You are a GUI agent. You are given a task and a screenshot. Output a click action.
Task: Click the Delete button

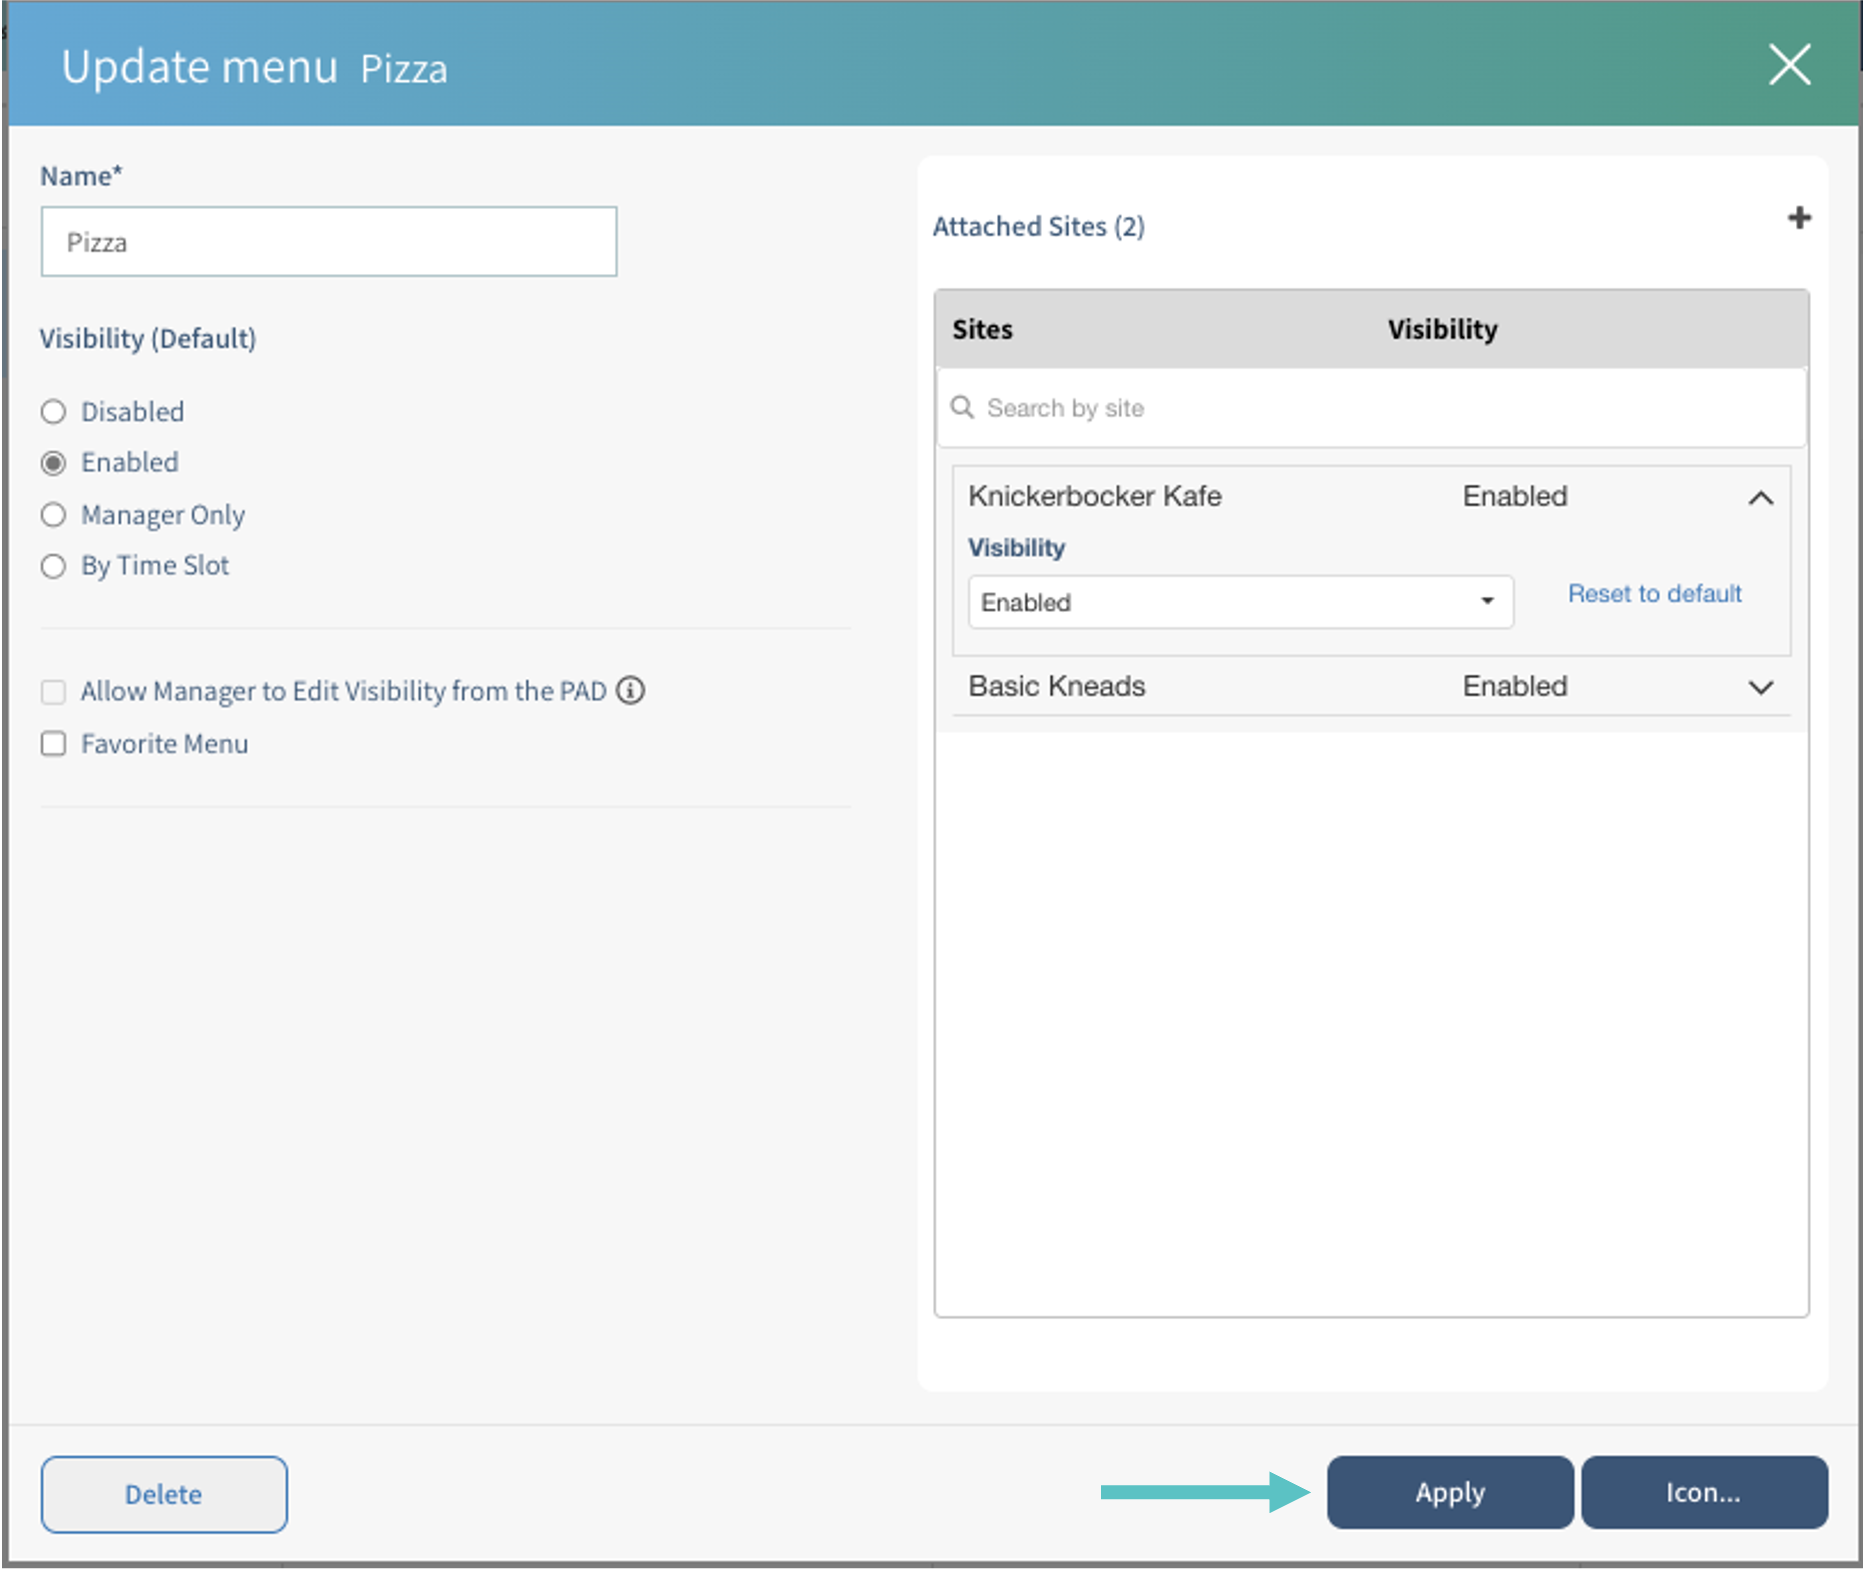click(x=164, y=1495)
